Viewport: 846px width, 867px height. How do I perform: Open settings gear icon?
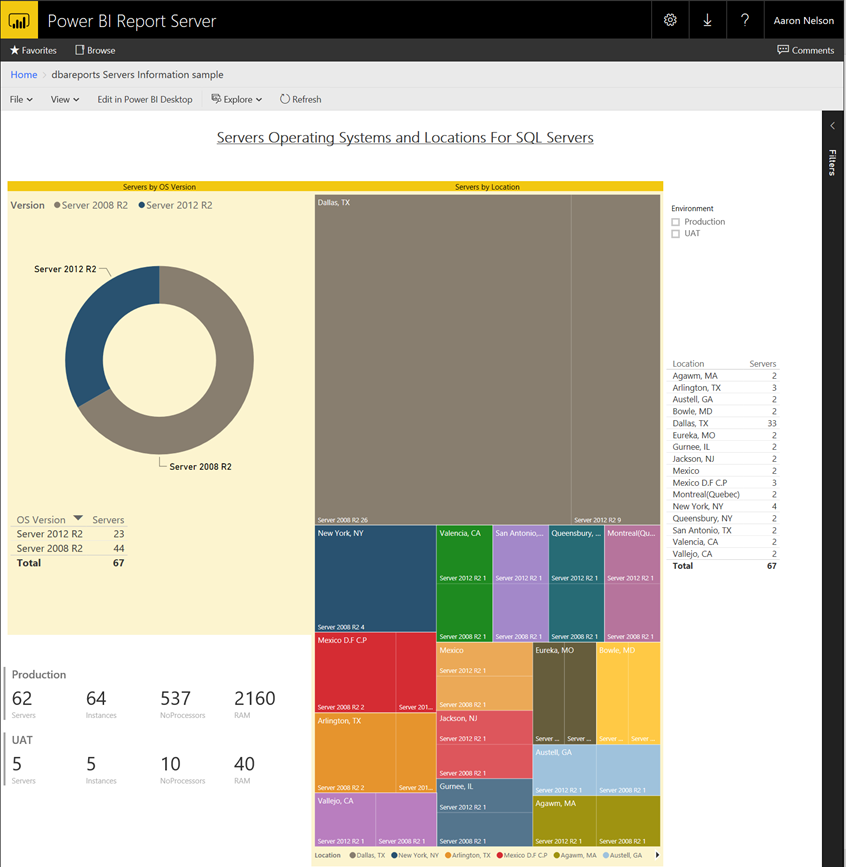coord(670,20)
